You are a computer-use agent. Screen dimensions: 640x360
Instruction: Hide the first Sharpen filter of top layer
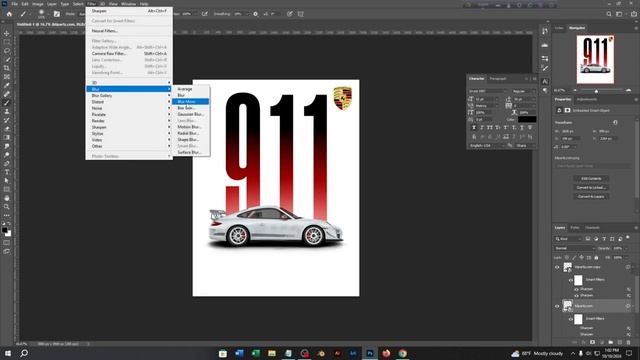[x=576, y=289]
